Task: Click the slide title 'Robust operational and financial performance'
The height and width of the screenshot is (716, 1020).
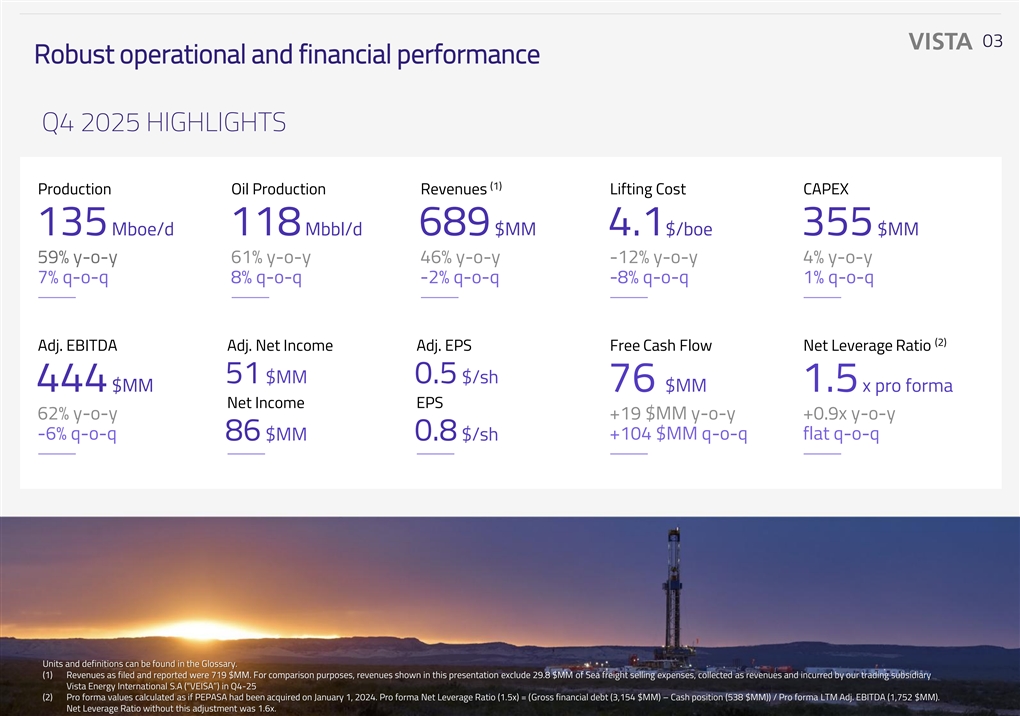Action: 286,54
